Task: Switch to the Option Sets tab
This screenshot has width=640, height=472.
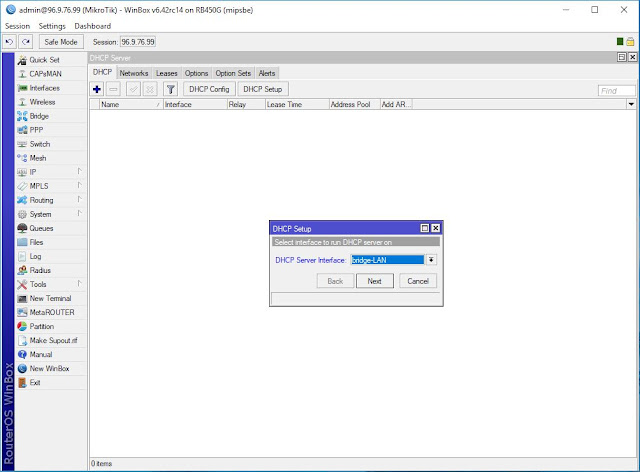Action: [233, 73]
